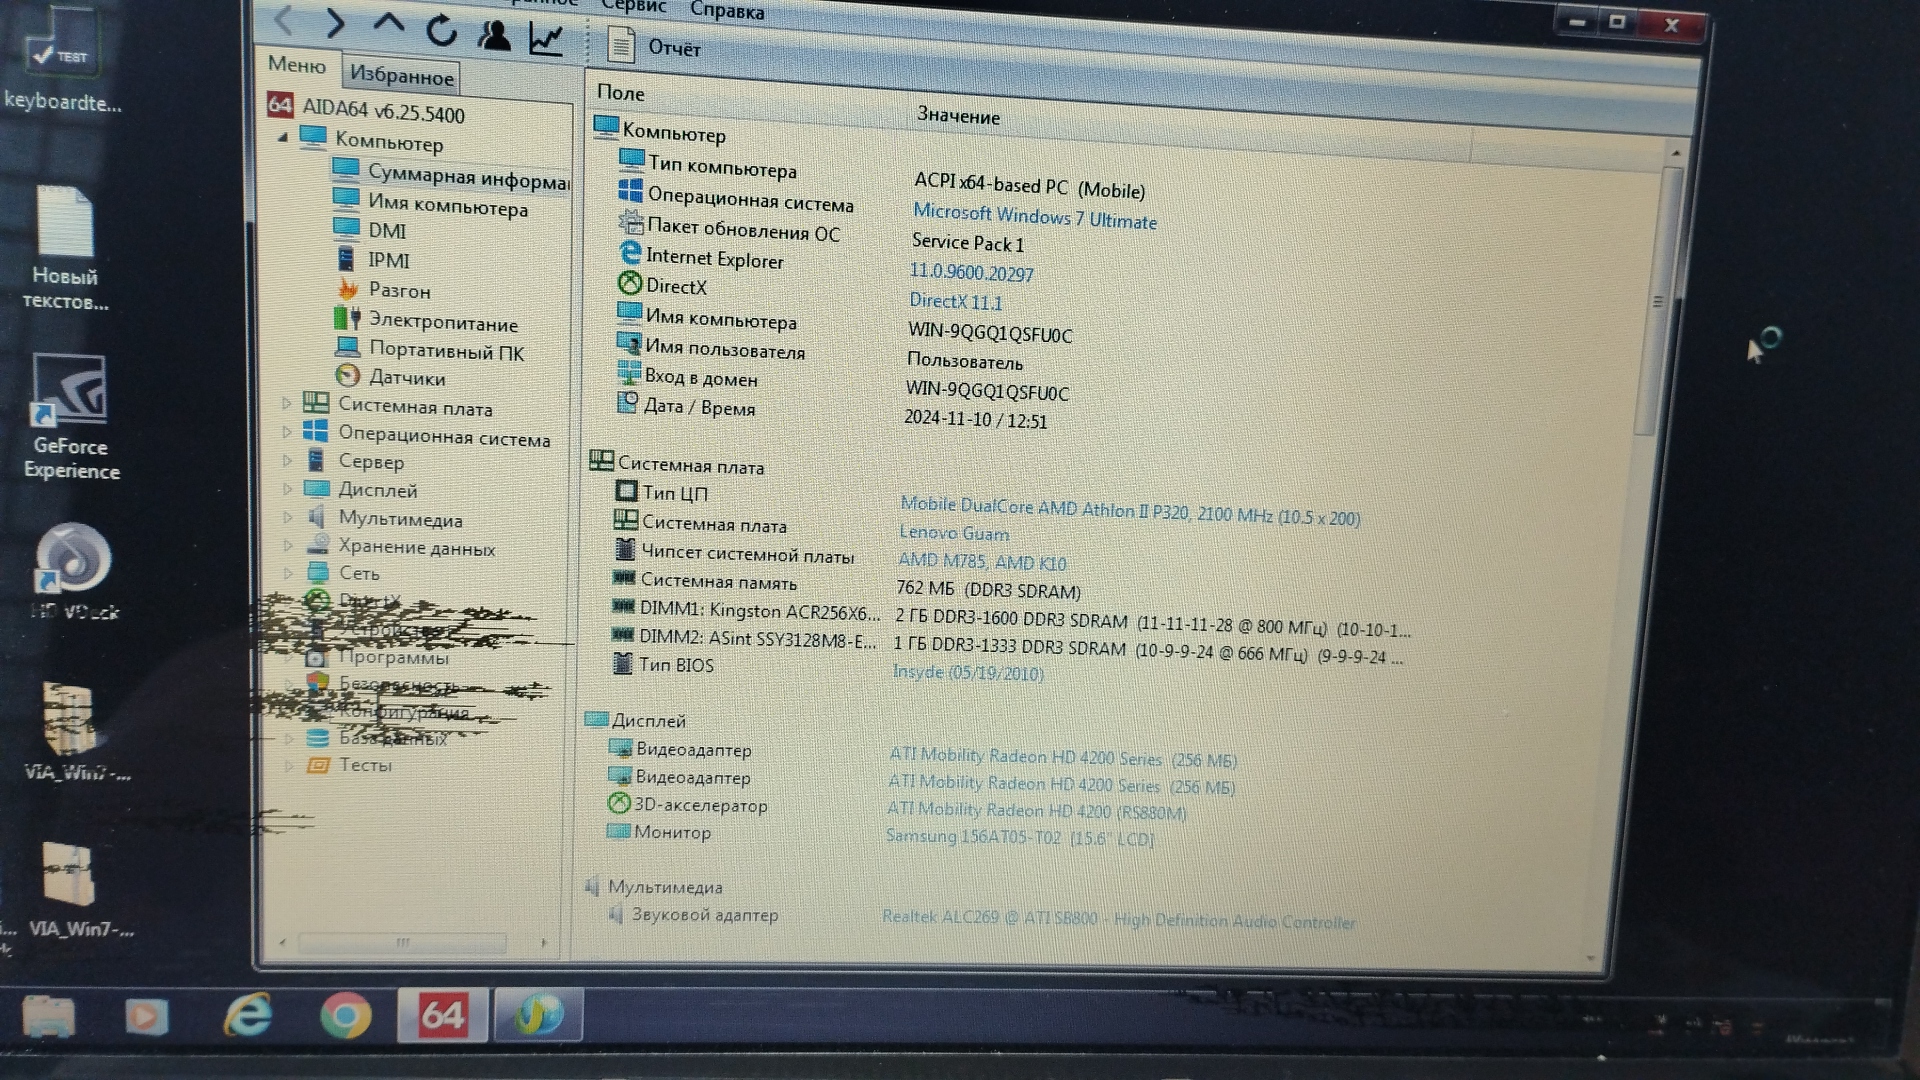This screenshot has height=1080, width=1920.
Task: Click the Lenovo Guam motherboard link
Action: tap(953, 534)
